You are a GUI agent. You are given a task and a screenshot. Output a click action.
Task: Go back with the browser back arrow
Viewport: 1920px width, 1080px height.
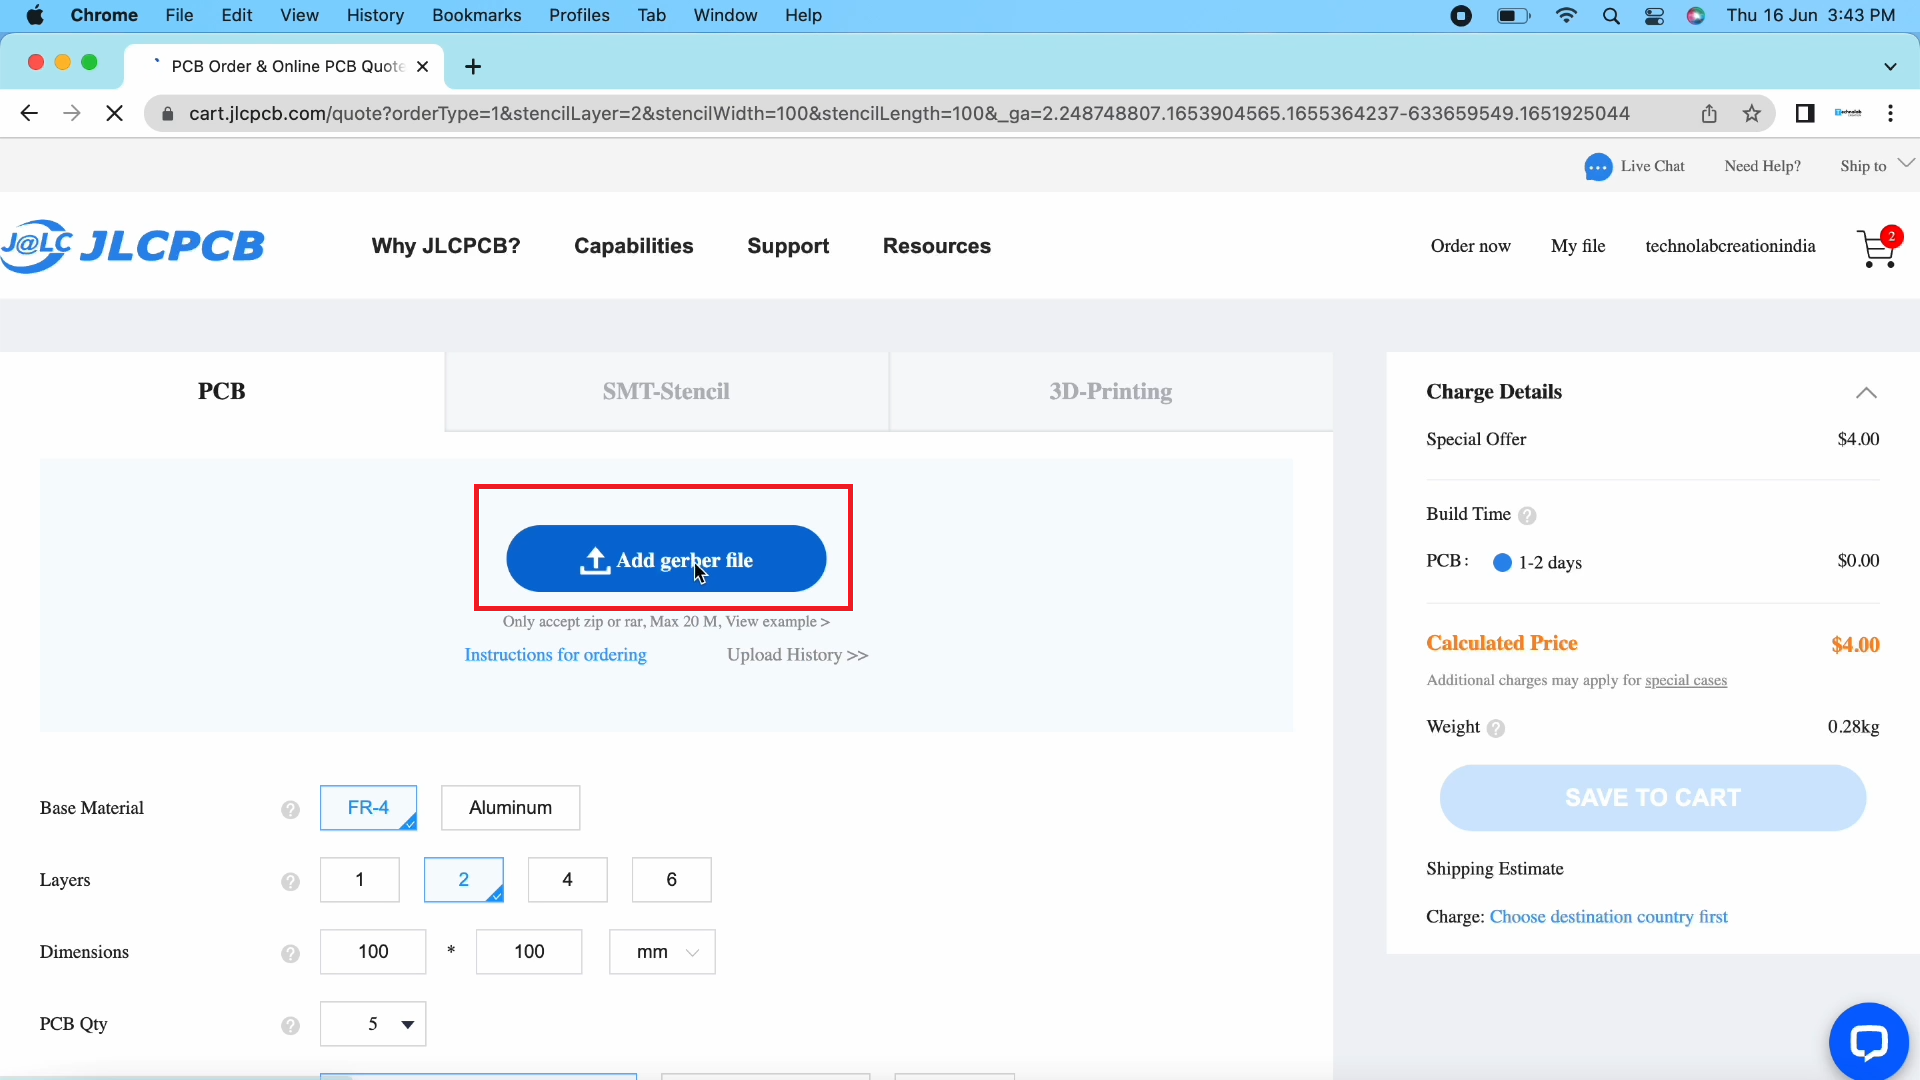tap(29, 114)
